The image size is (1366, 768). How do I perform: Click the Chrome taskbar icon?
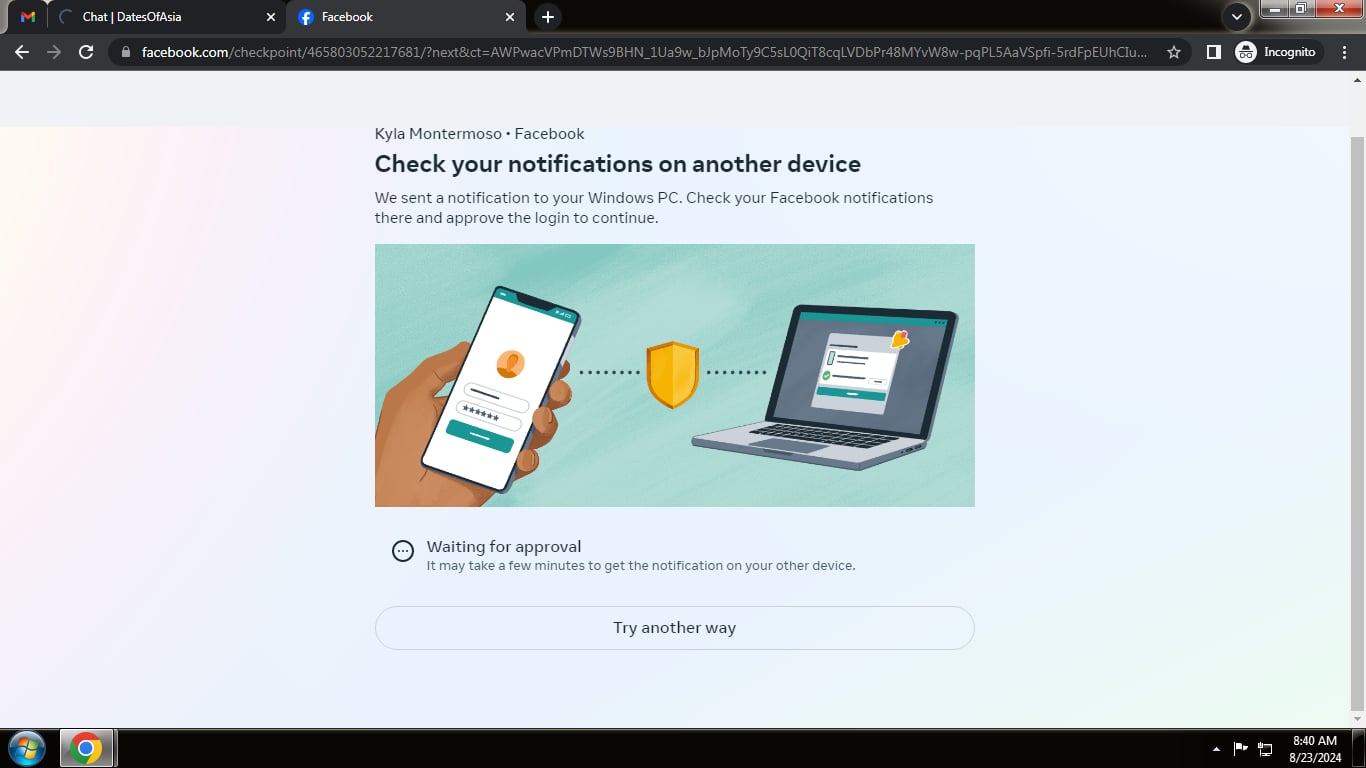87,748
